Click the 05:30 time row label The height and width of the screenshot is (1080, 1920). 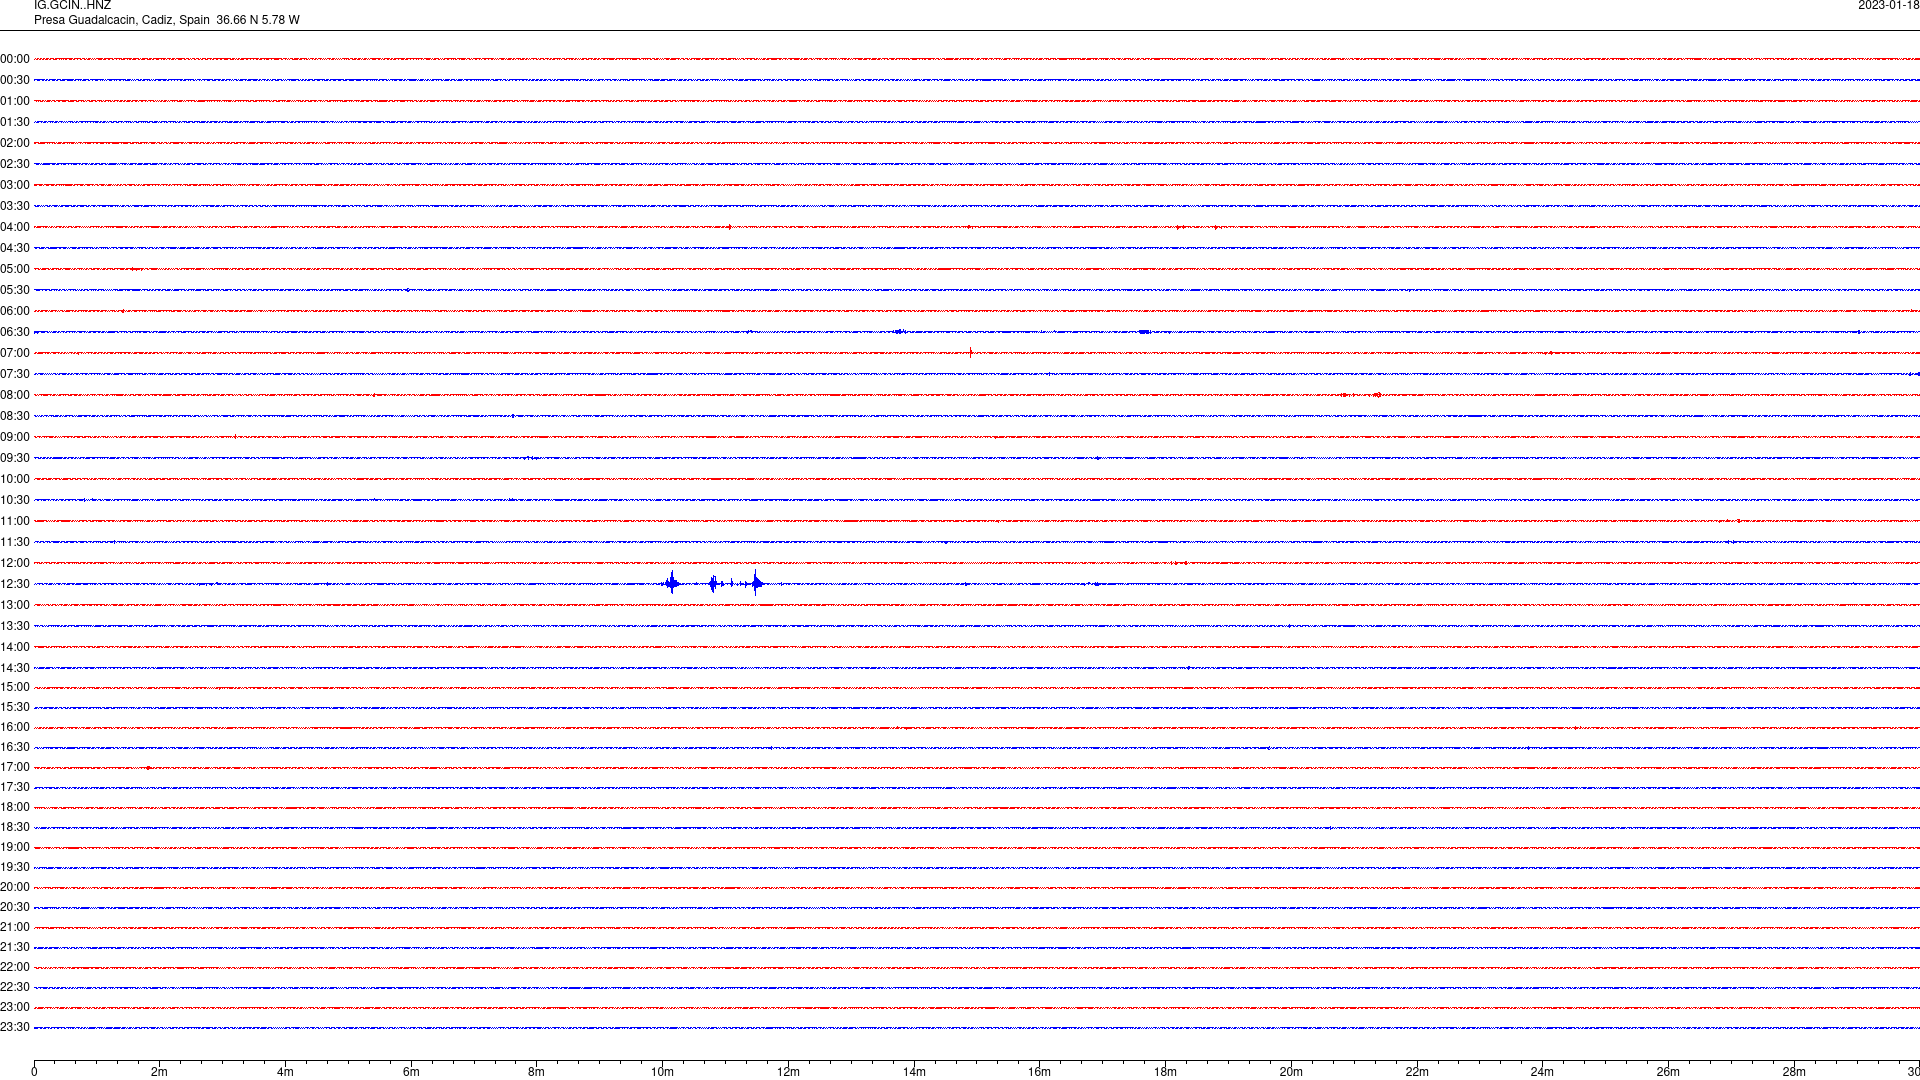pos(15,290)
